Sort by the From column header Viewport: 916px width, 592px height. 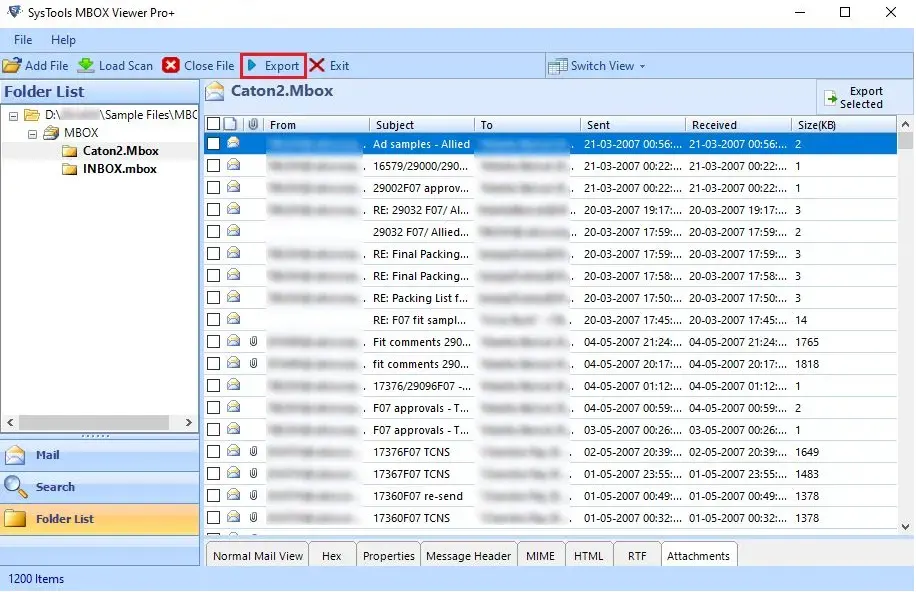(x=317, y=124)
